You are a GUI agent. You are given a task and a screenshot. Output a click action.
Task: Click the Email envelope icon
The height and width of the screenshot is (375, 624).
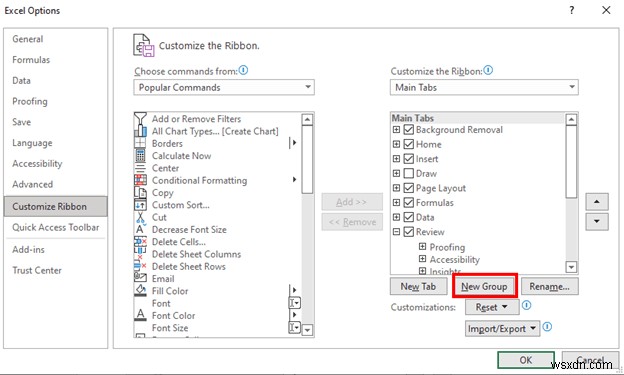point(140,279)
